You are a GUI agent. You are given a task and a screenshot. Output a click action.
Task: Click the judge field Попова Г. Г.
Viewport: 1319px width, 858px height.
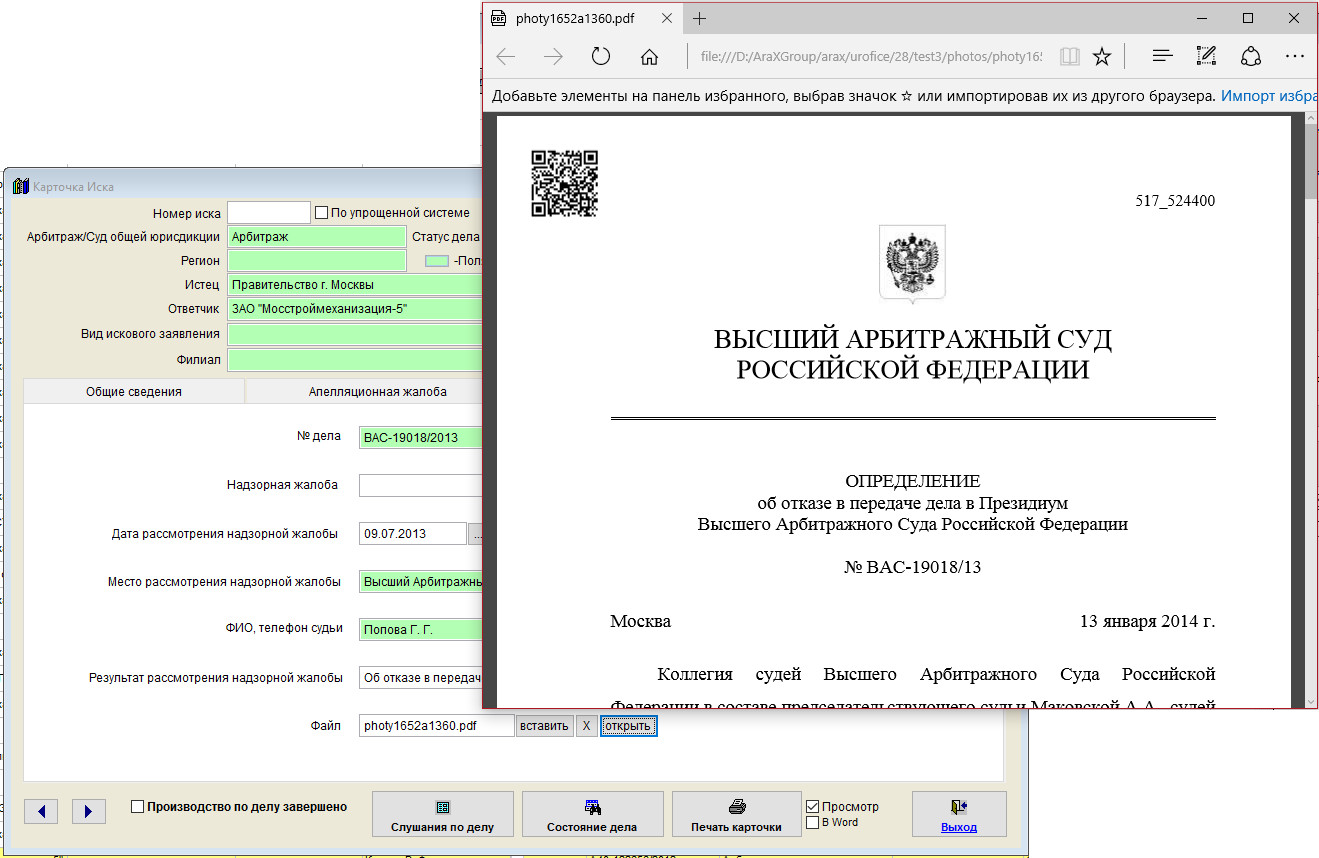pos(421,629)
